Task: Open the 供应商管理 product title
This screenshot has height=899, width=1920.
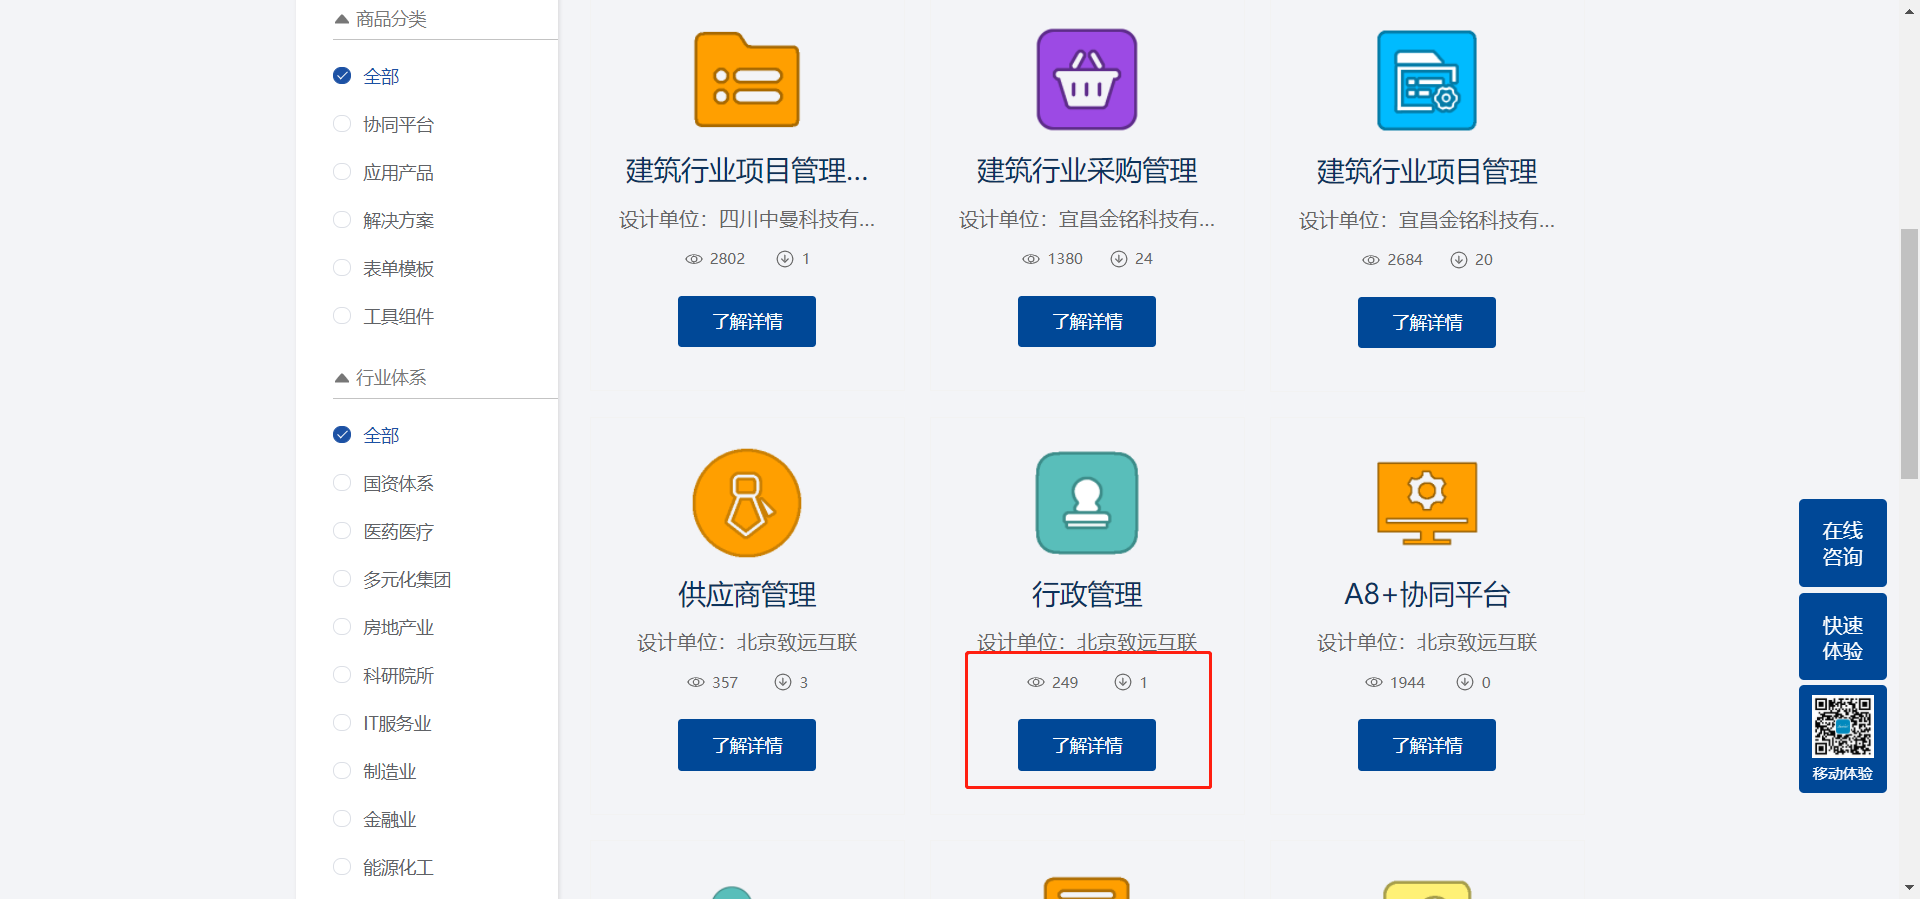Action: point(747,595)
